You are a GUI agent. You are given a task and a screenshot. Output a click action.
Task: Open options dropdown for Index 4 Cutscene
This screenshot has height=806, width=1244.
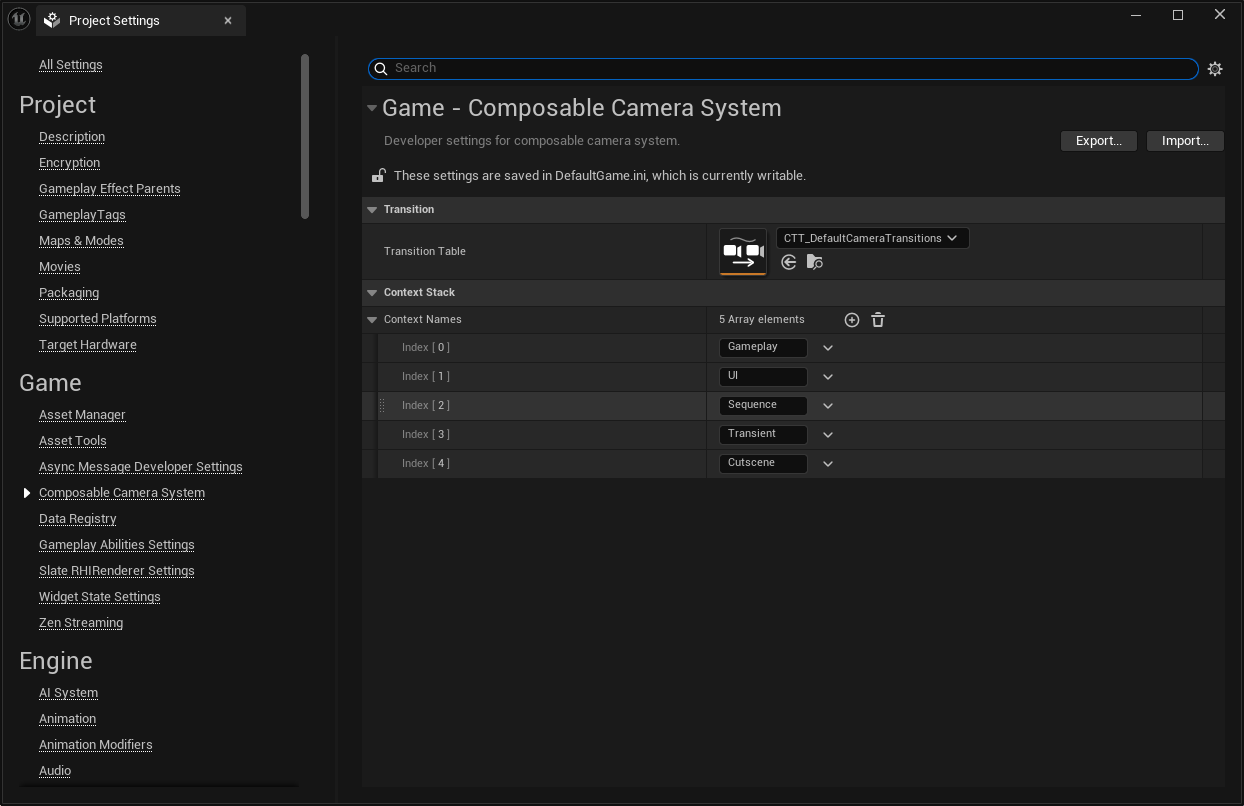(828, 464)
